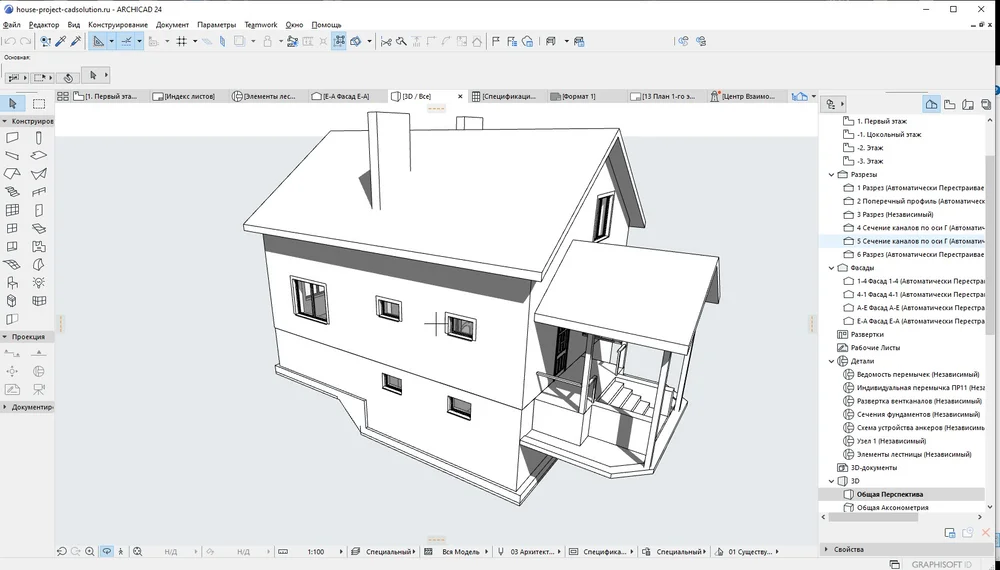Toggle the Suspend Groups button
Screen dimensions: 1000x570
pyautogui.click(x=341, y=42)
